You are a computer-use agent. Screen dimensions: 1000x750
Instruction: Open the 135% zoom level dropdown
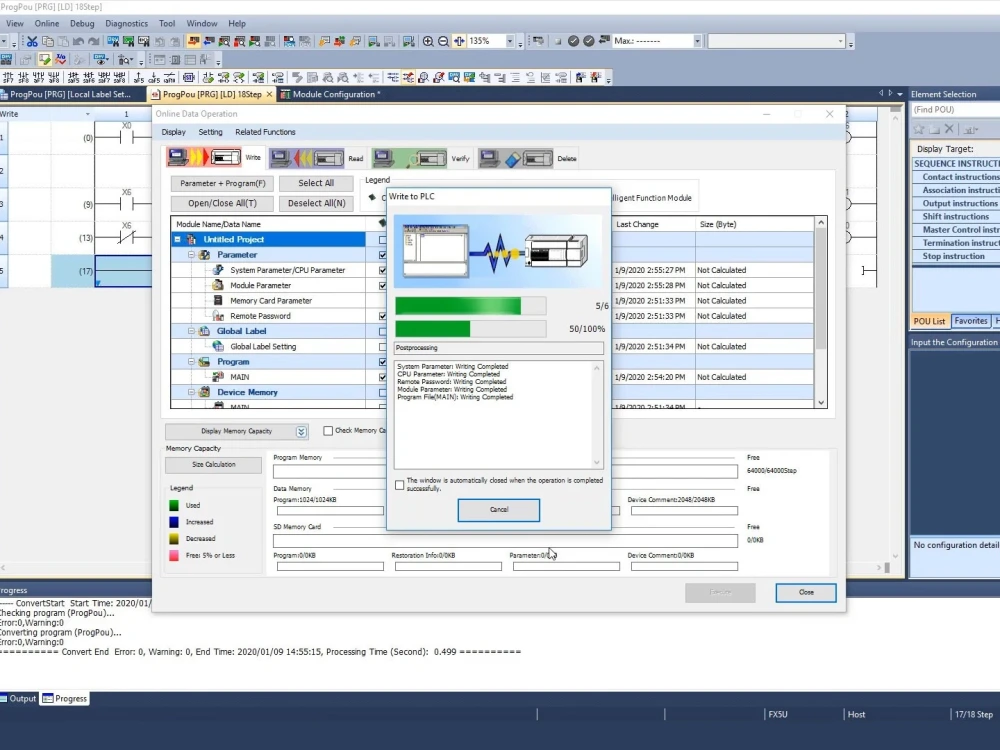[x=510, y=41]
